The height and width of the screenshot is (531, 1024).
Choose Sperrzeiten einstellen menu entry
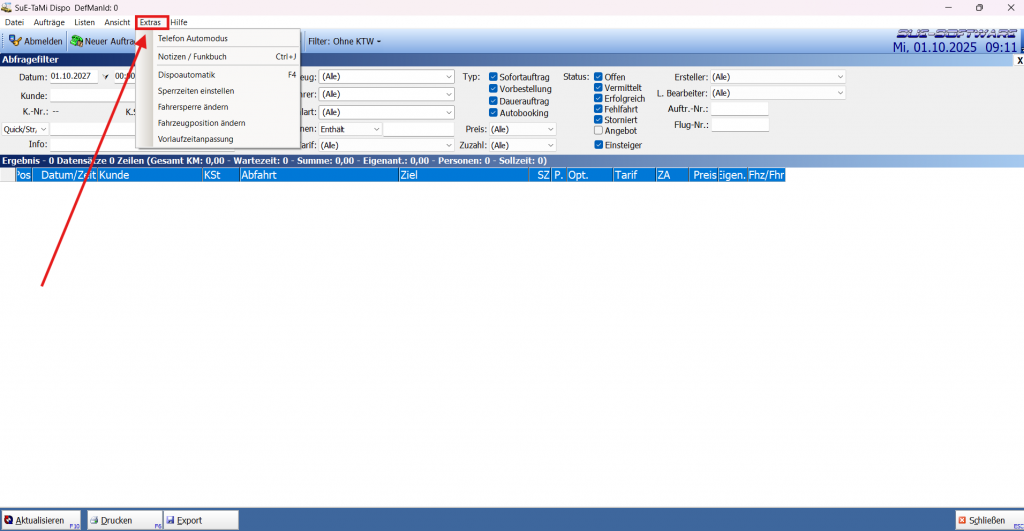click(196, 91)
